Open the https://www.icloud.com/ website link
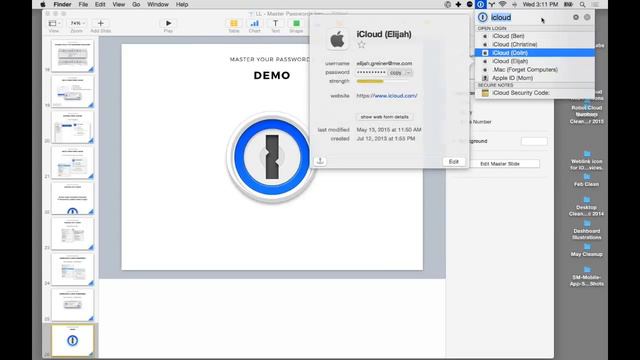The height and width of the screenshot is (360, 640). point(387,96)
